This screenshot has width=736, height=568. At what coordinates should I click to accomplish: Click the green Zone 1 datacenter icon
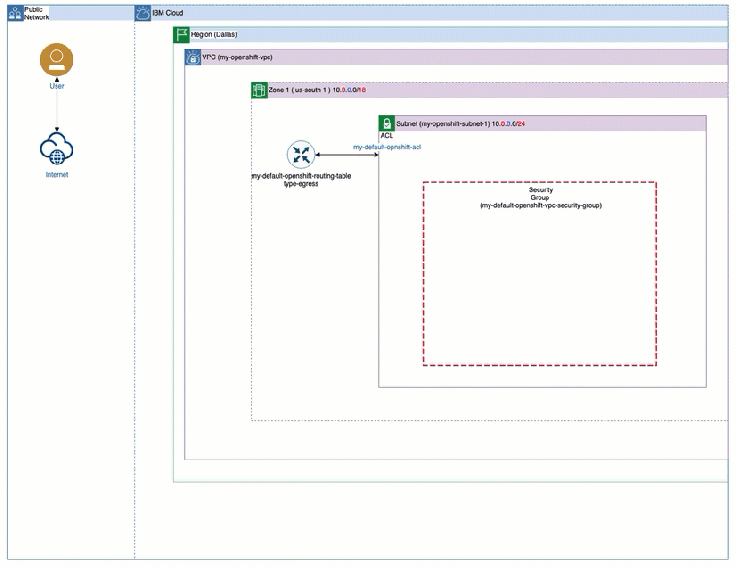[x=259, y=90]
